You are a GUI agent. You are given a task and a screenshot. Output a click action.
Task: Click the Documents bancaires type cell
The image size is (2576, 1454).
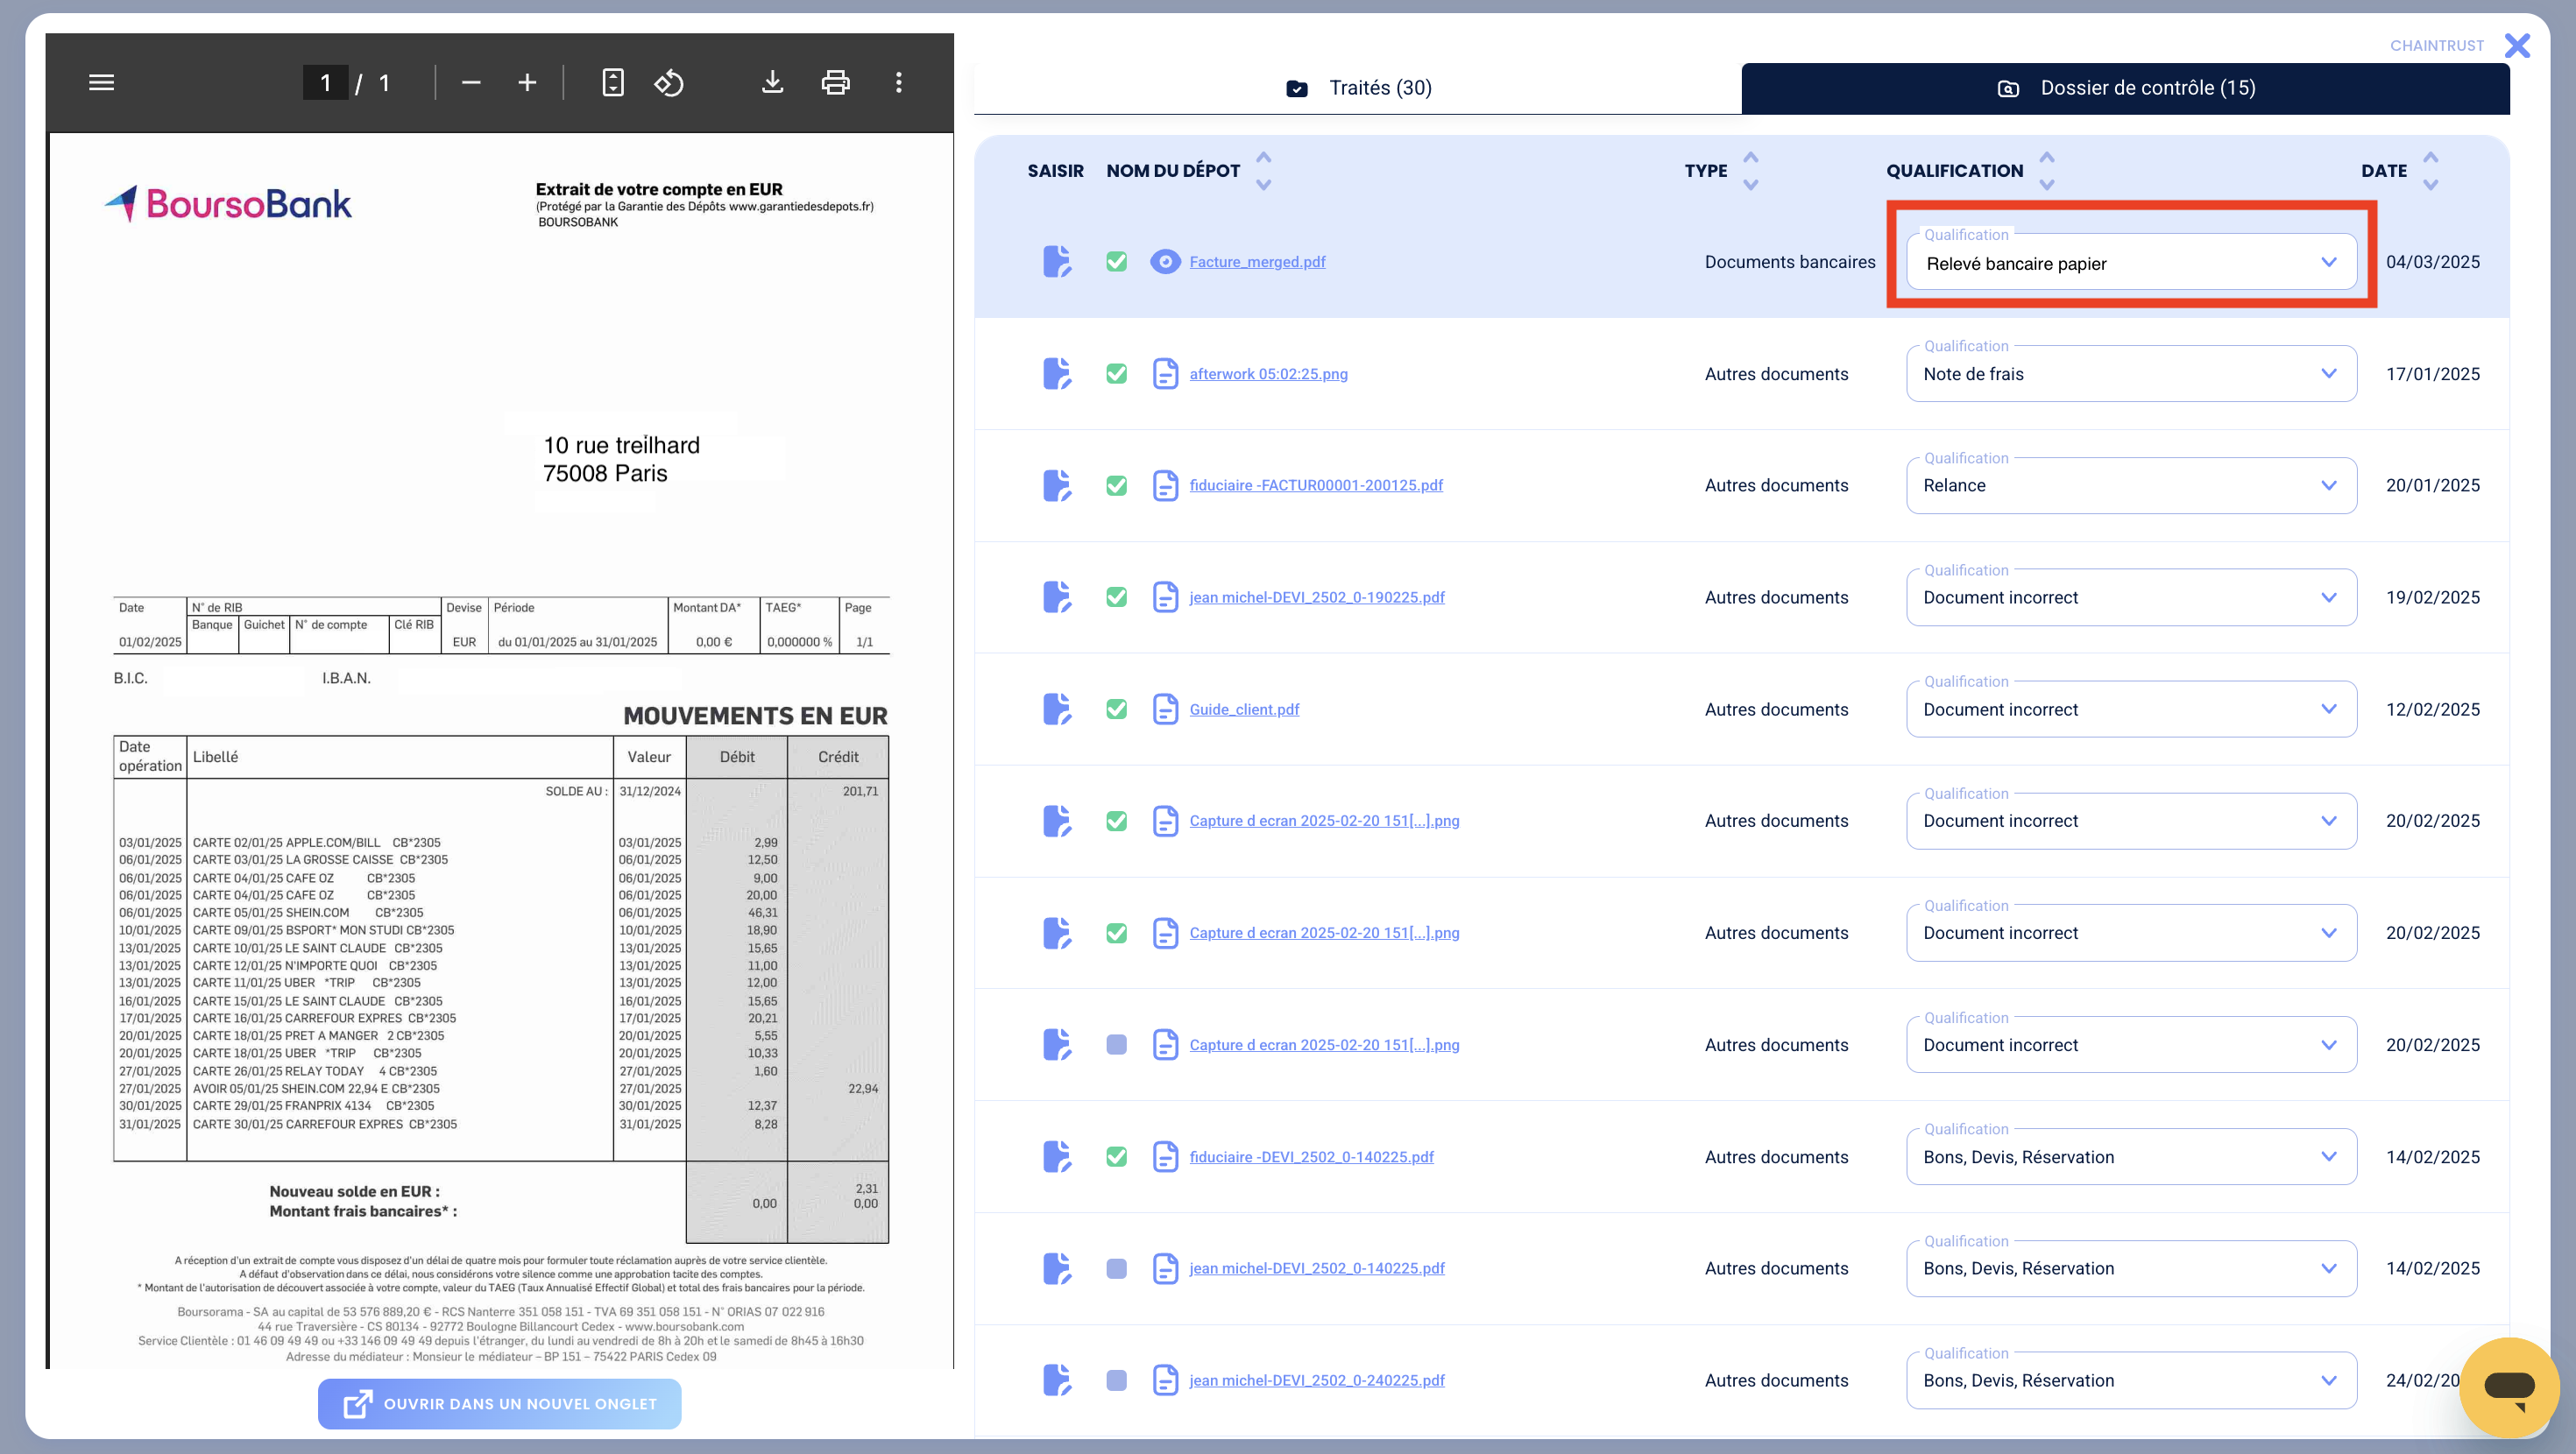tap(1790, 262)
